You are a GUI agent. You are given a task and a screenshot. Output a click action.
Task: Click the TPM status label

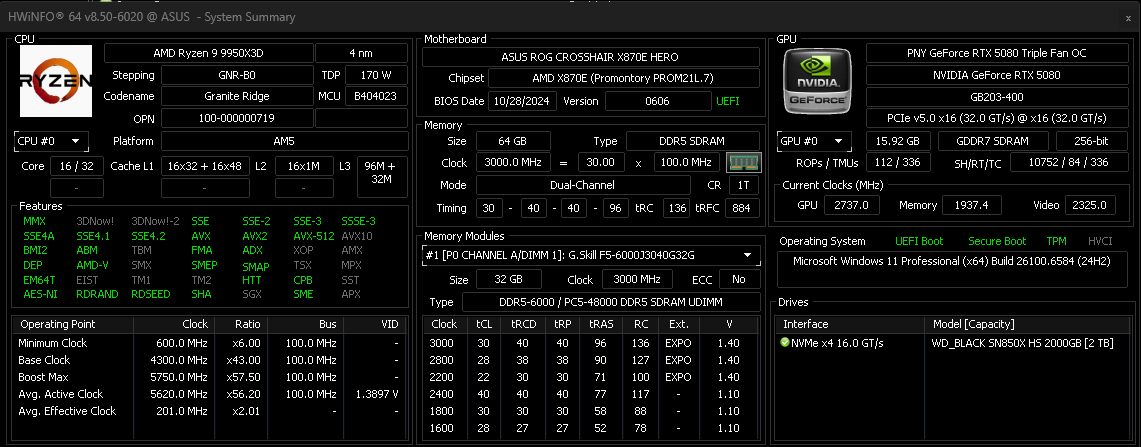coord(1056,241)
